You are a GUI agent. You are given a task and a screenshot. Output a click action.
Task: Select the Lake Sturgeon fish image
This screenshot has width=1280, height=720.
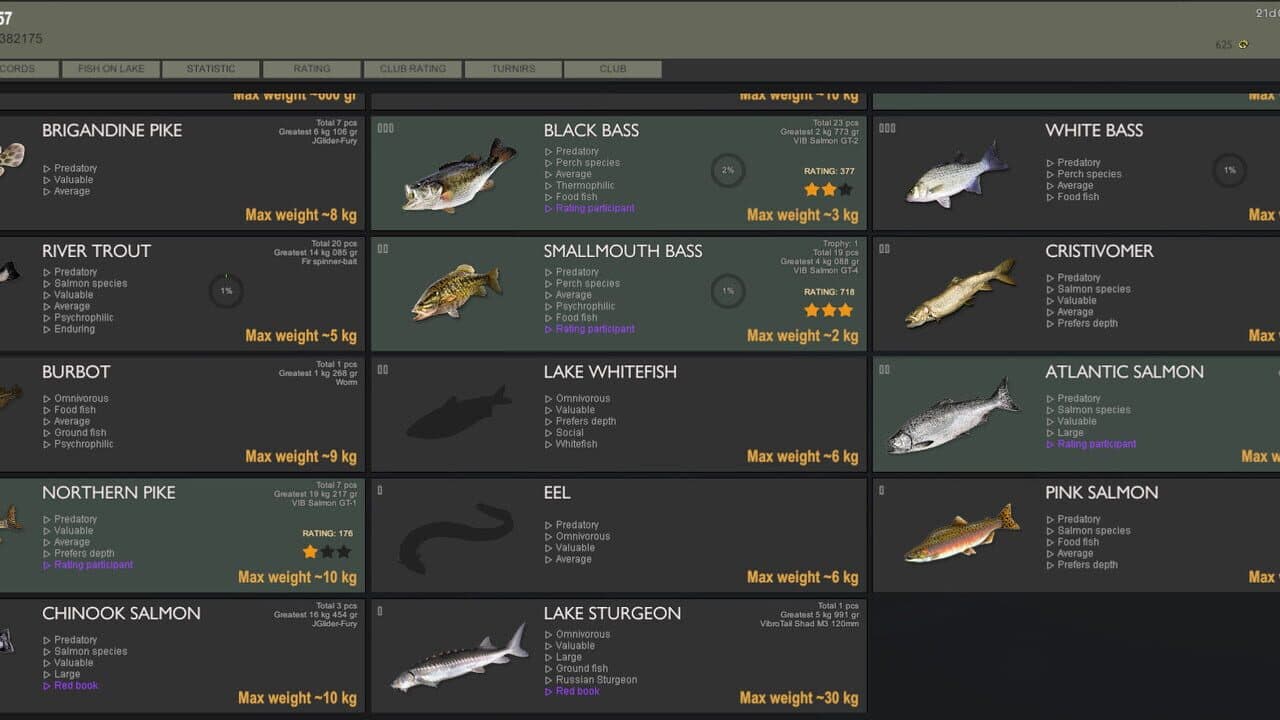click(x=459, y=658)
